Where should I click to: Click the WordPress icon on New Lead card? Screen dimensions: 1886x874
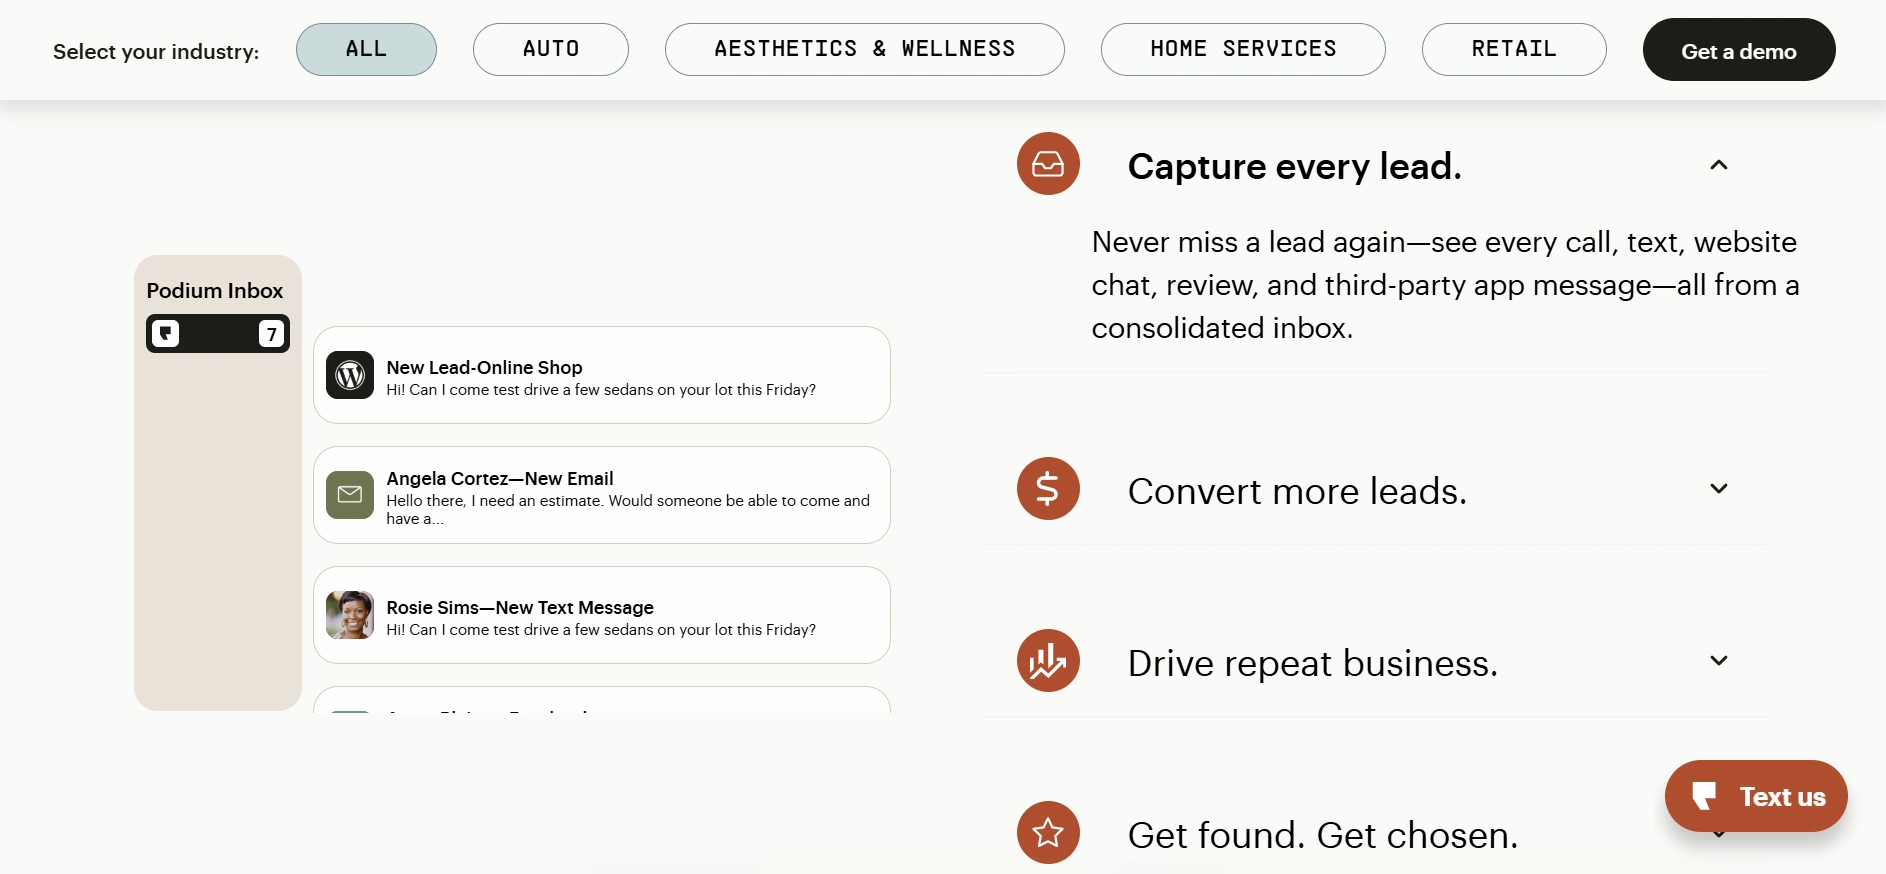[350, 375]
